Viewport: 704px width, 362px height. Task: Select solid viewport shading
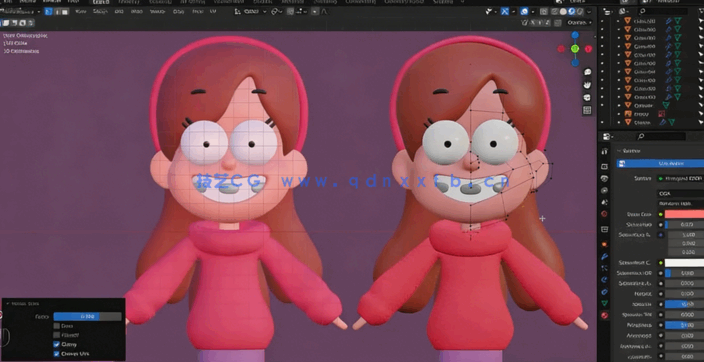point(563,11)
